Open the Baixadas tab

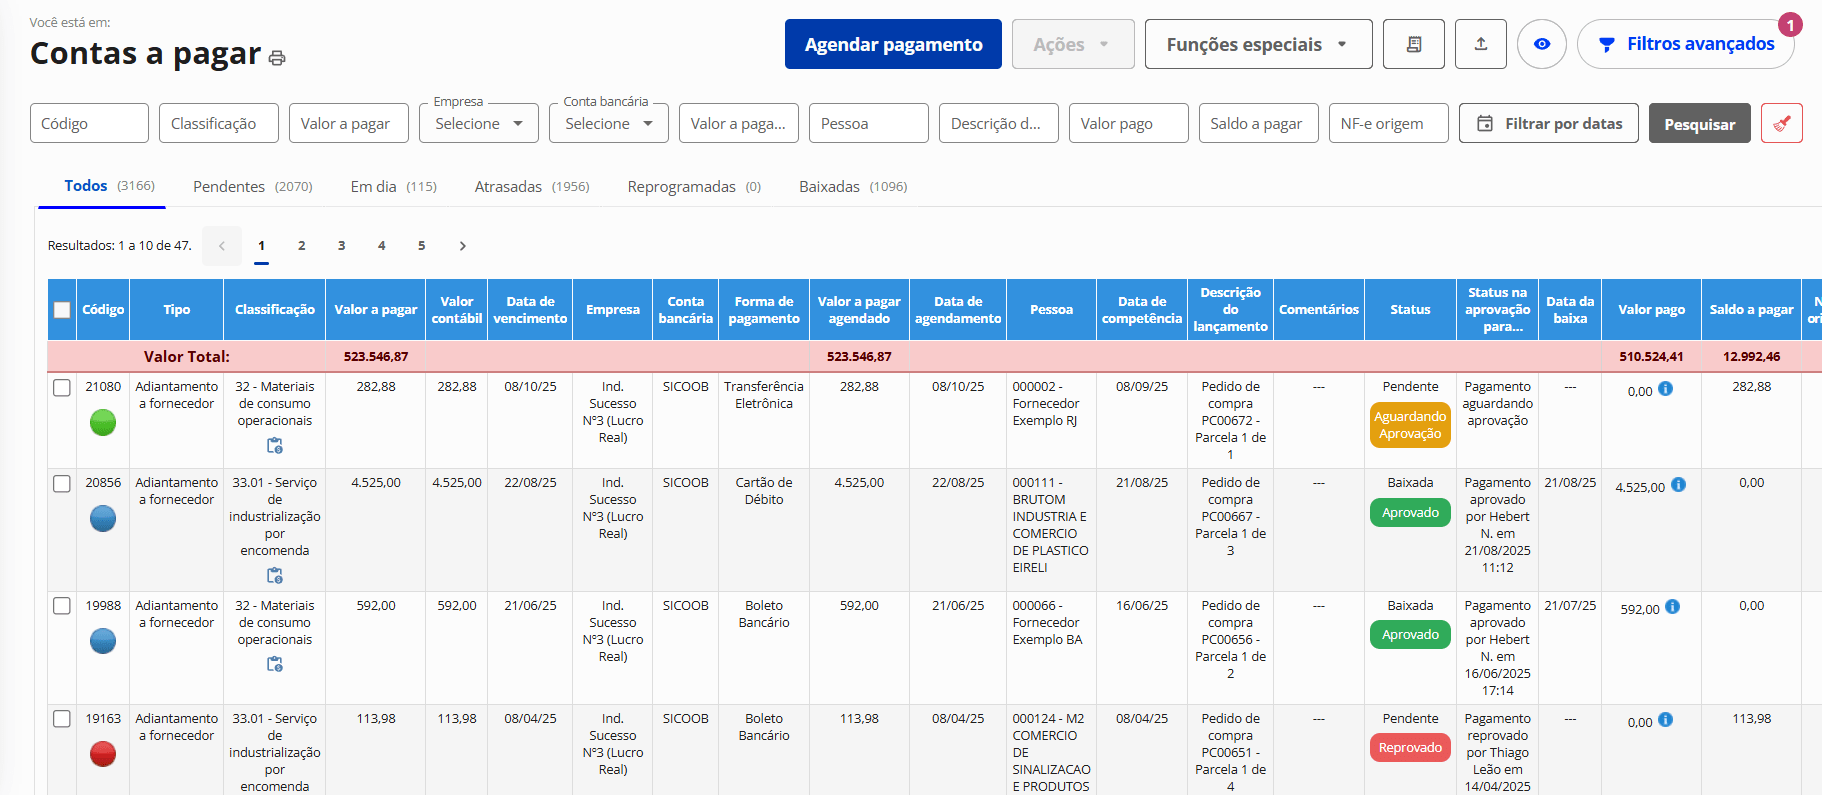click(852, 187)
